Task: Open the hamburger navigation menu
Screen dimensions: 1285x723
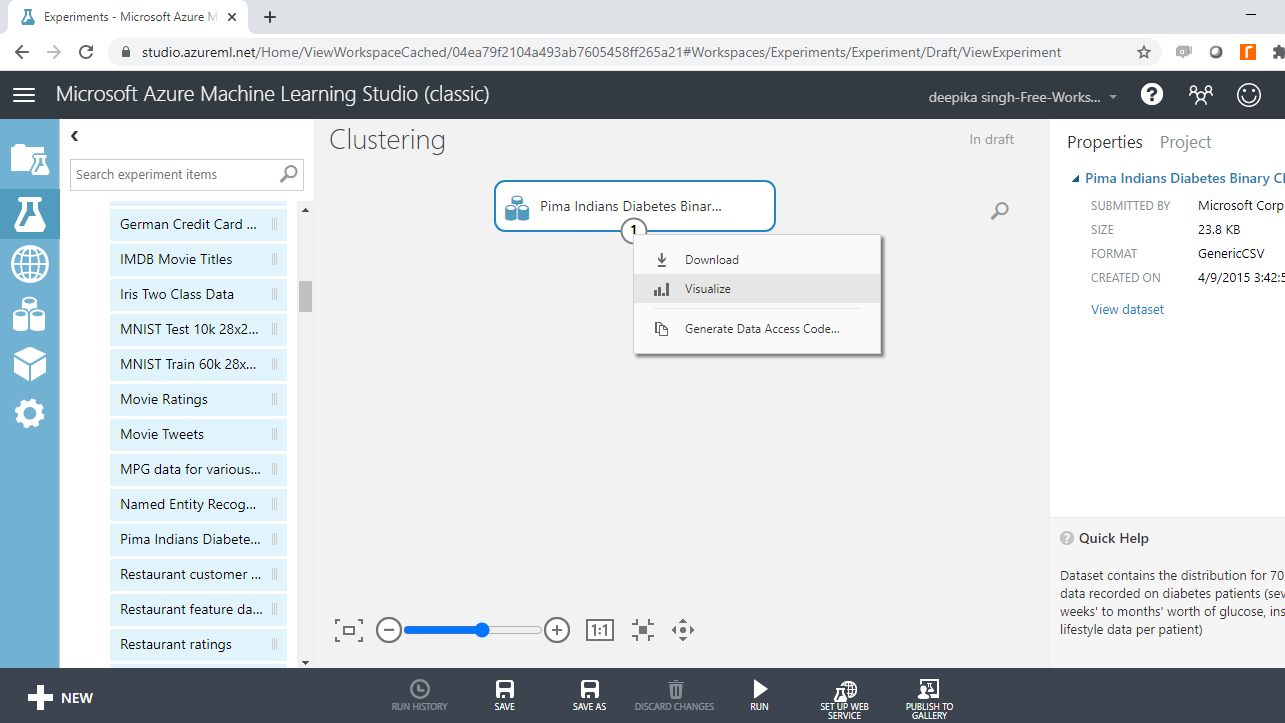Action: coord(24,95)
